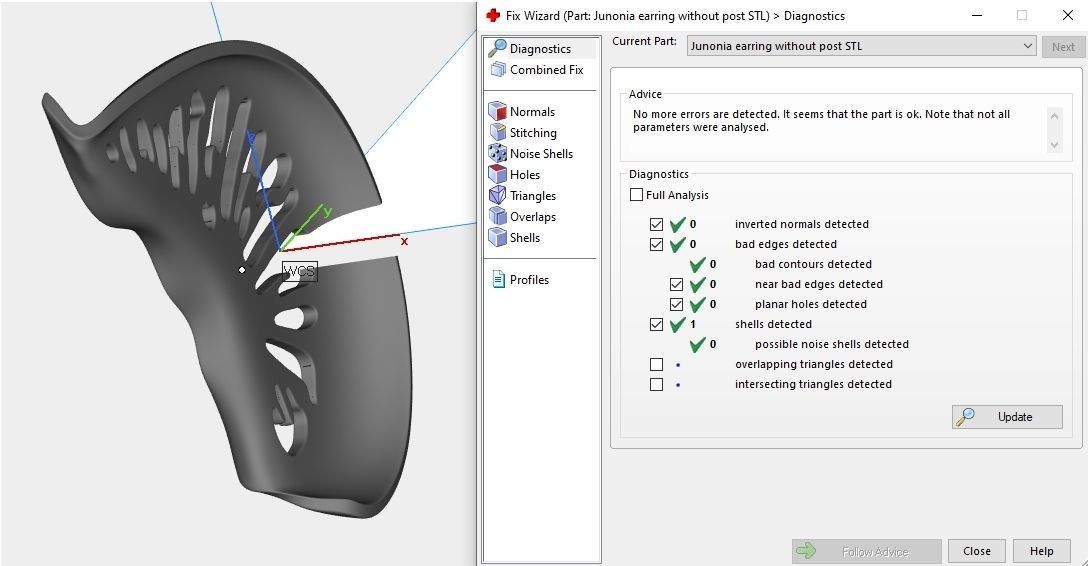The height and width of the screenshot is (566, 1088).
Task: Open the Overlaps fix page
Action: pos(533,216)
